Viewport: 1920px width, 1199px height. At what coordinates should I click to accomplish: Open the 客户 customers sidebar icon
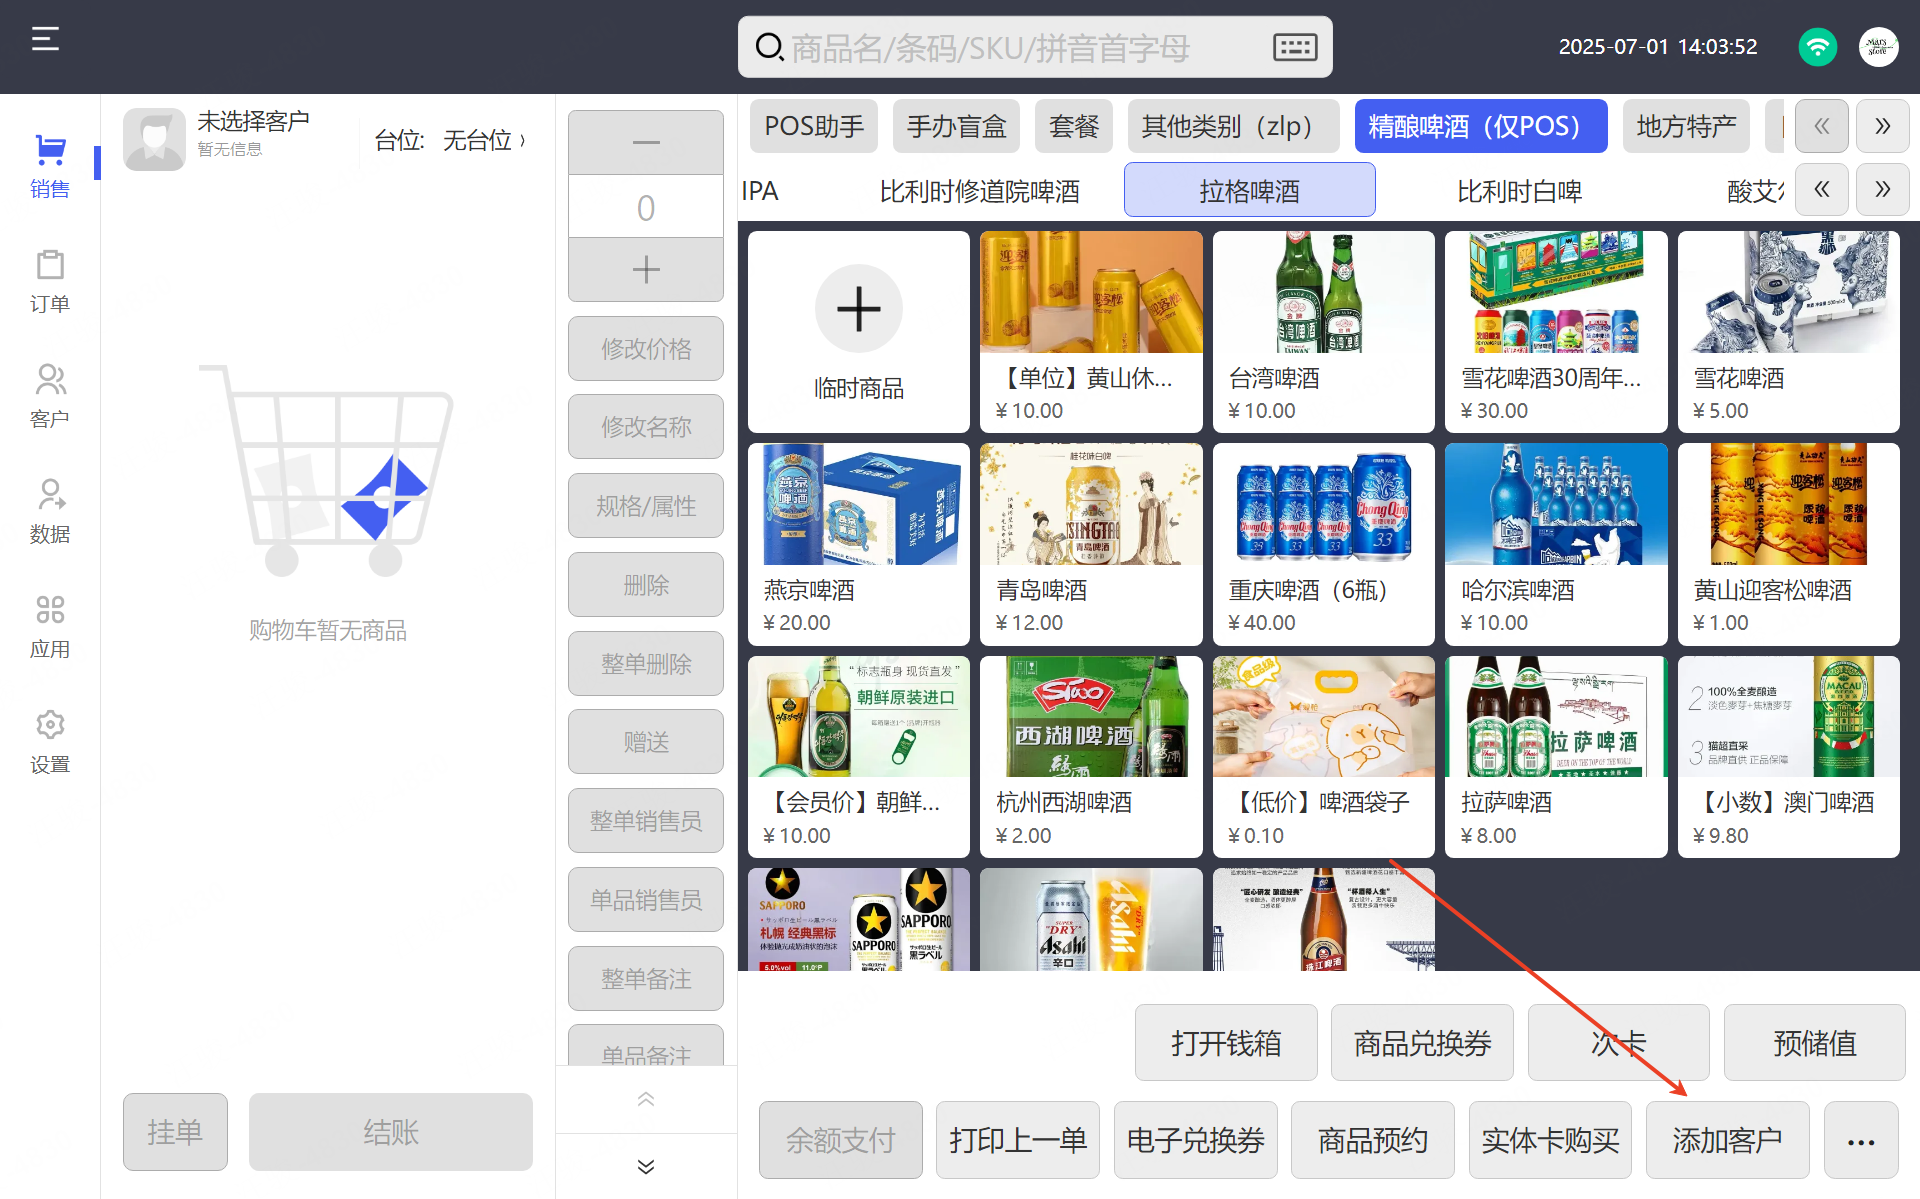click(49, 396)
